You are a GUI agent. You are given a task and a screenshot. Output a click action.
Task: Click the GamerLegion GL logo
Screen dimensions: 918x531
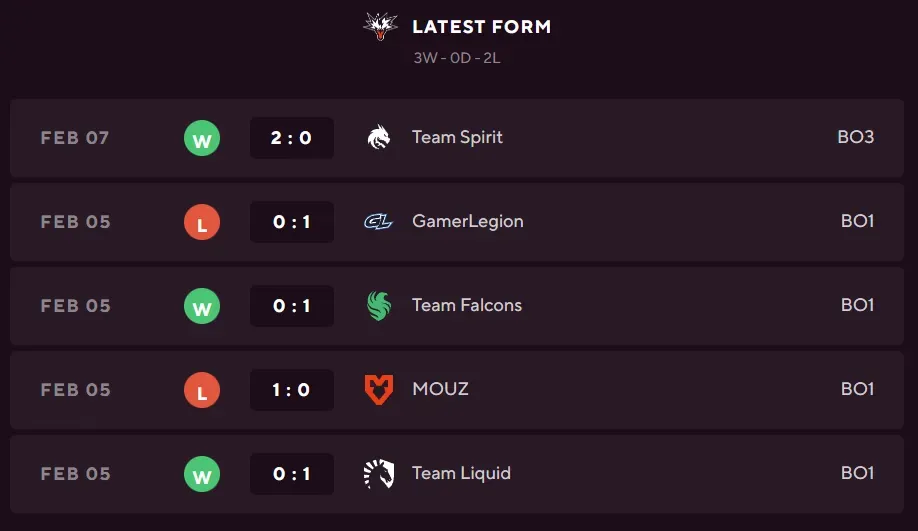point(379,222)
